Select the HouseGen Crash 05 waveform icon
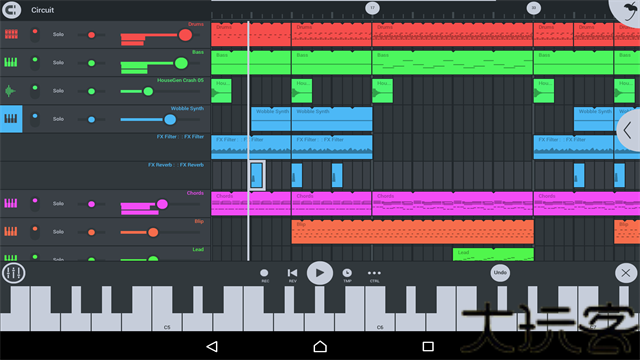Viewport: 640px width, 360px height. [10, 91]
